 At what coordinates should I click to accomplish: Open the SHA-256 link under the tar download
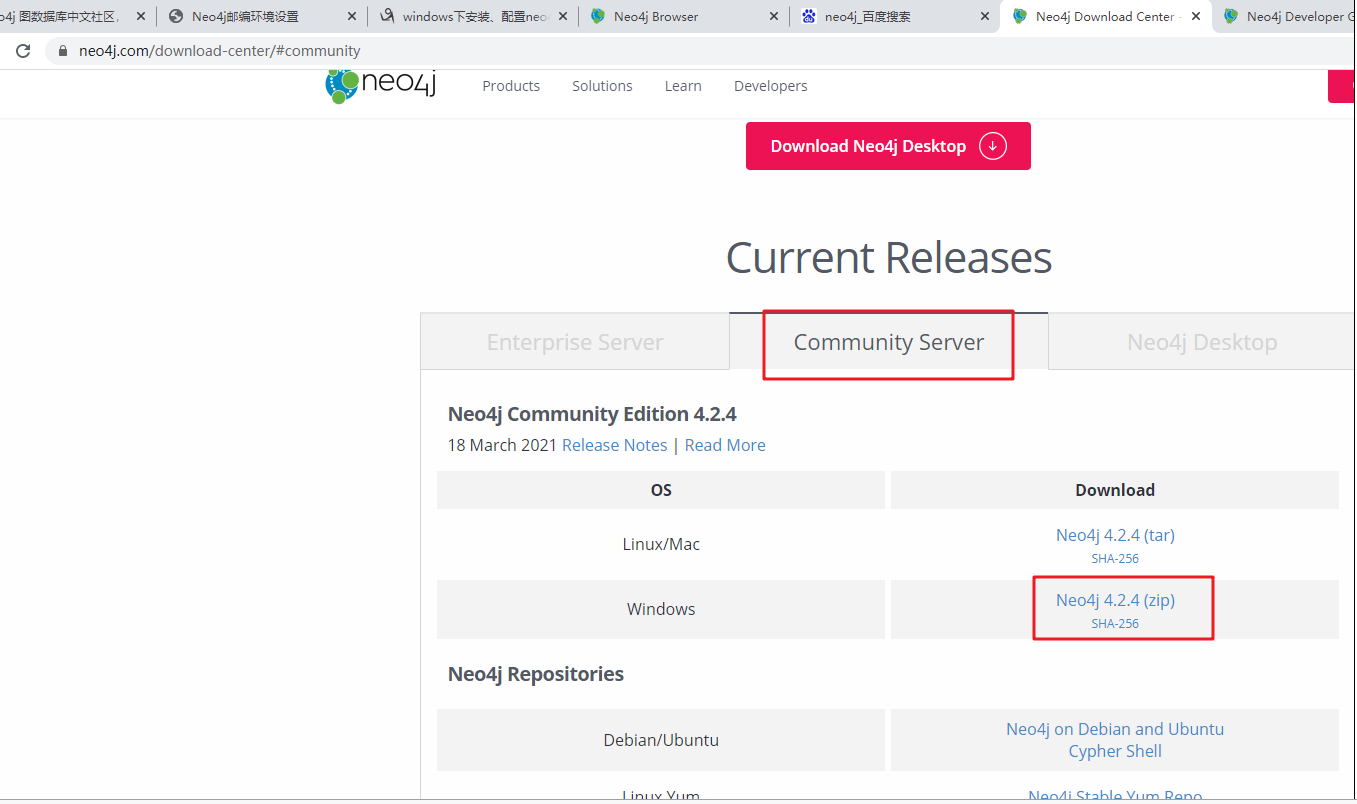(1115, 559)
